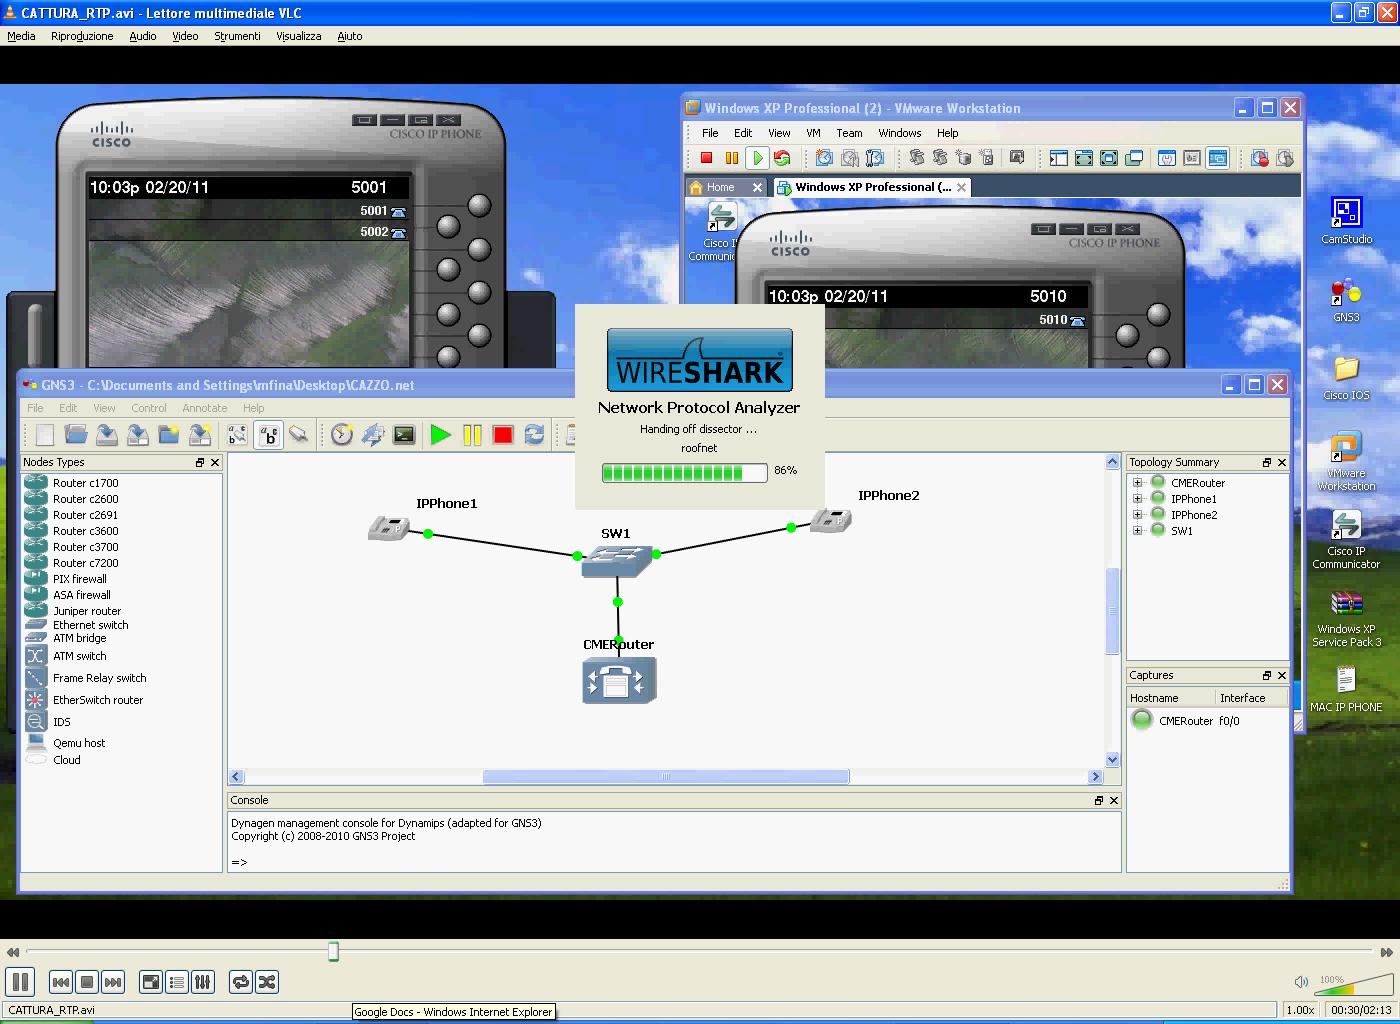Select Router c7200 in Nodes Types panel

(85, 563)
